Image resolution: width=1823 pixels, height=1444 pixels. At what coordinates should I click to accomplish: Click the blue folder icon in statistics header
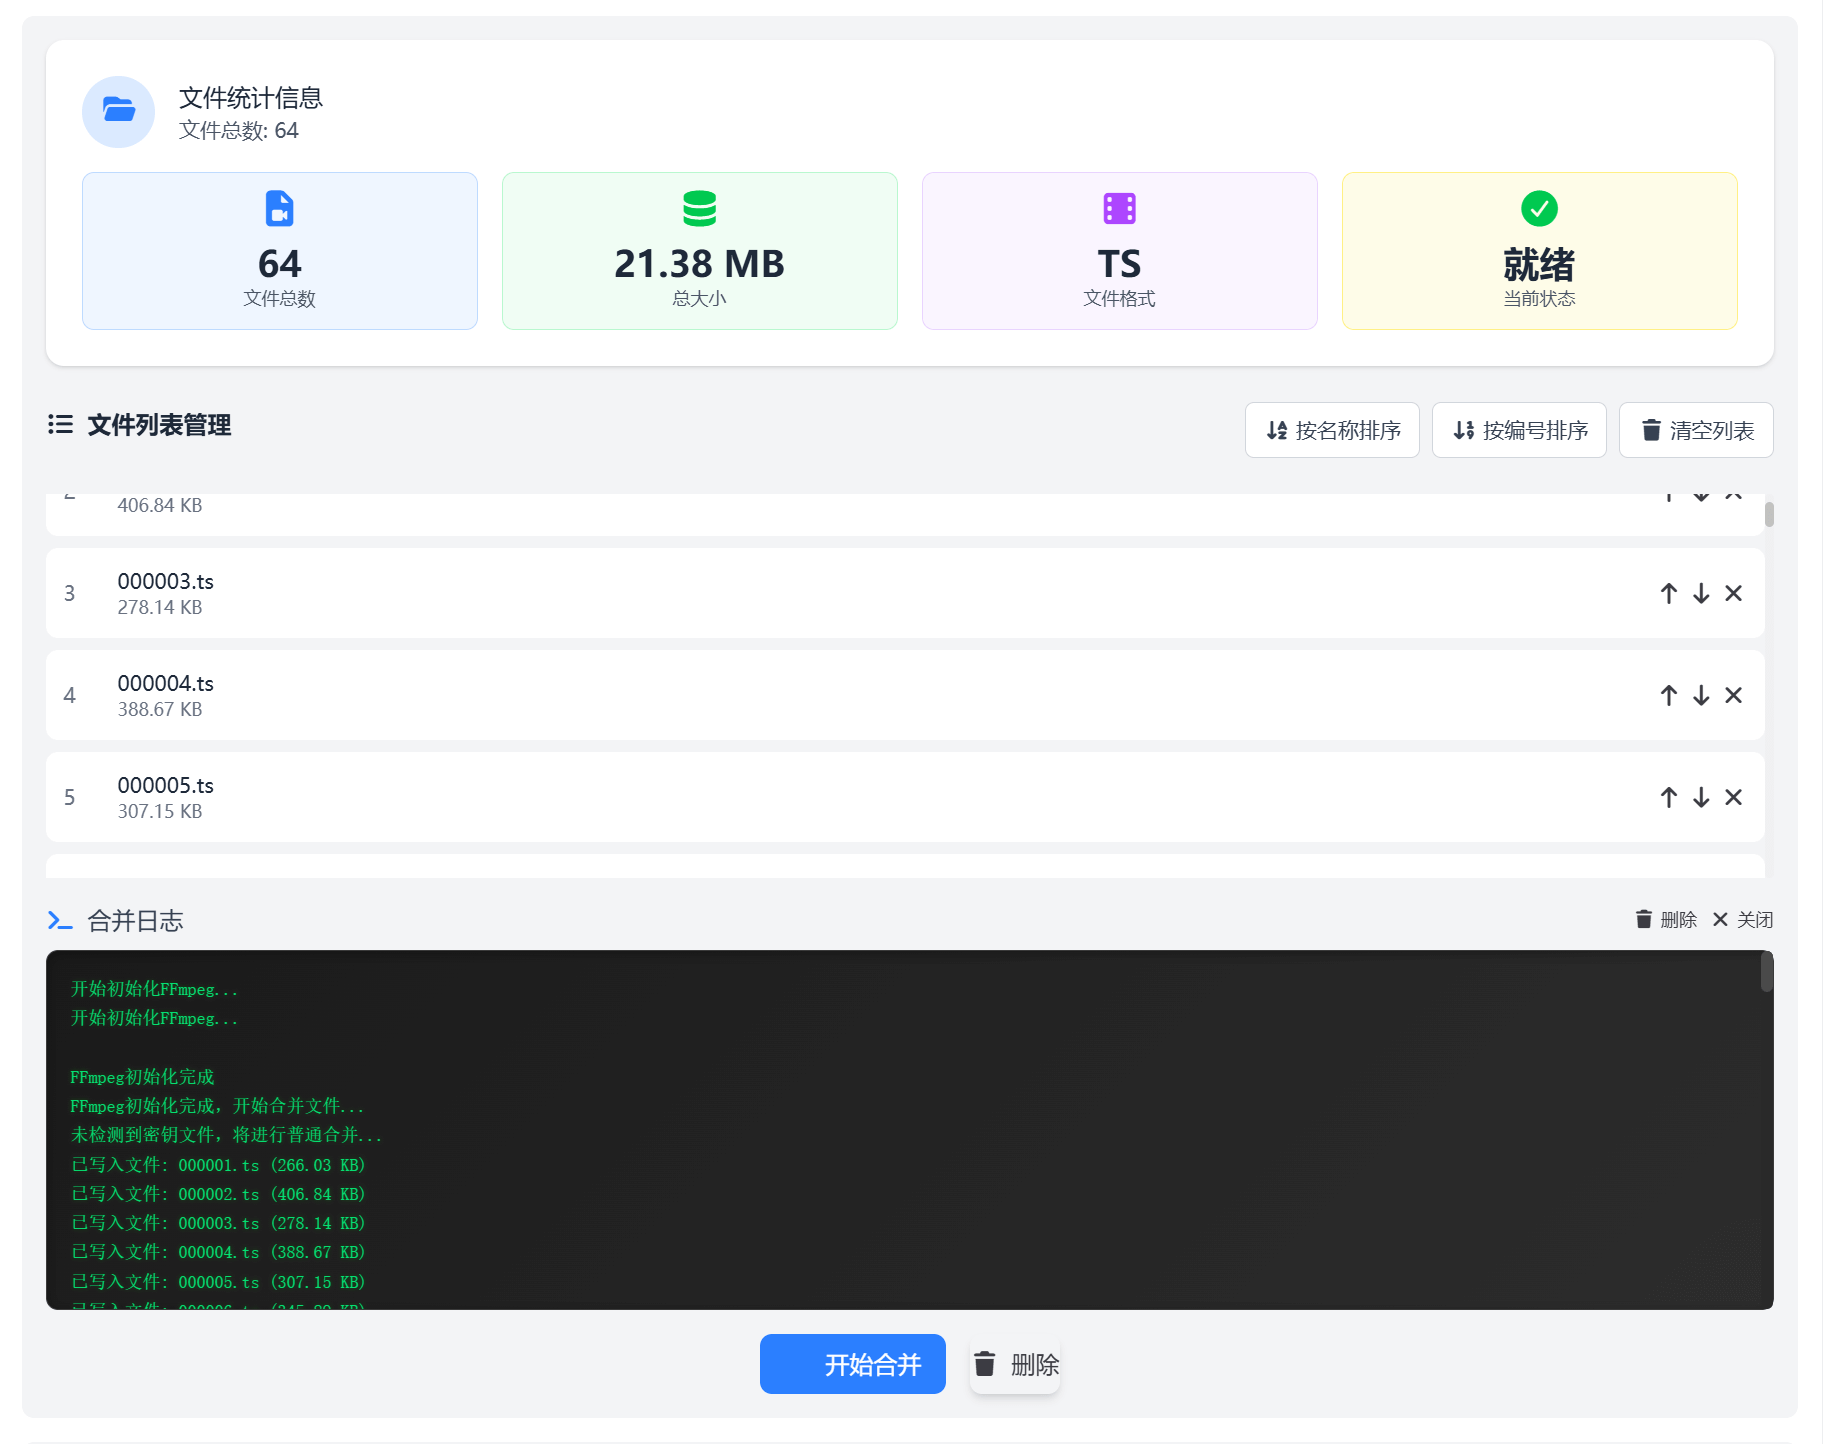(119, 111)
